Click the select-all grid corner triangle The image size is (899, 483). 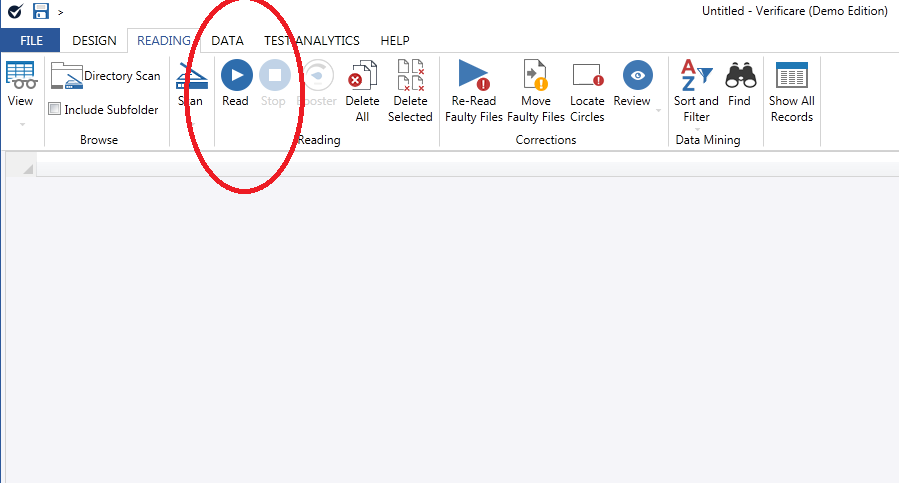click(28, 169)
